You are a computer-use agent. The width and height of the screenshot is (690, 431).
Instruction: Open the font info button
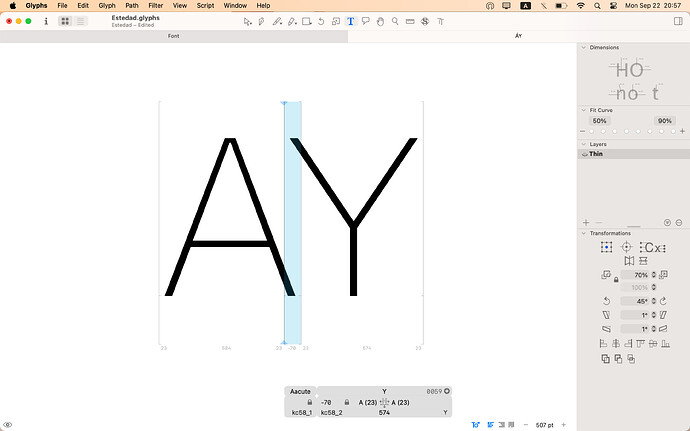pos(45,21)
